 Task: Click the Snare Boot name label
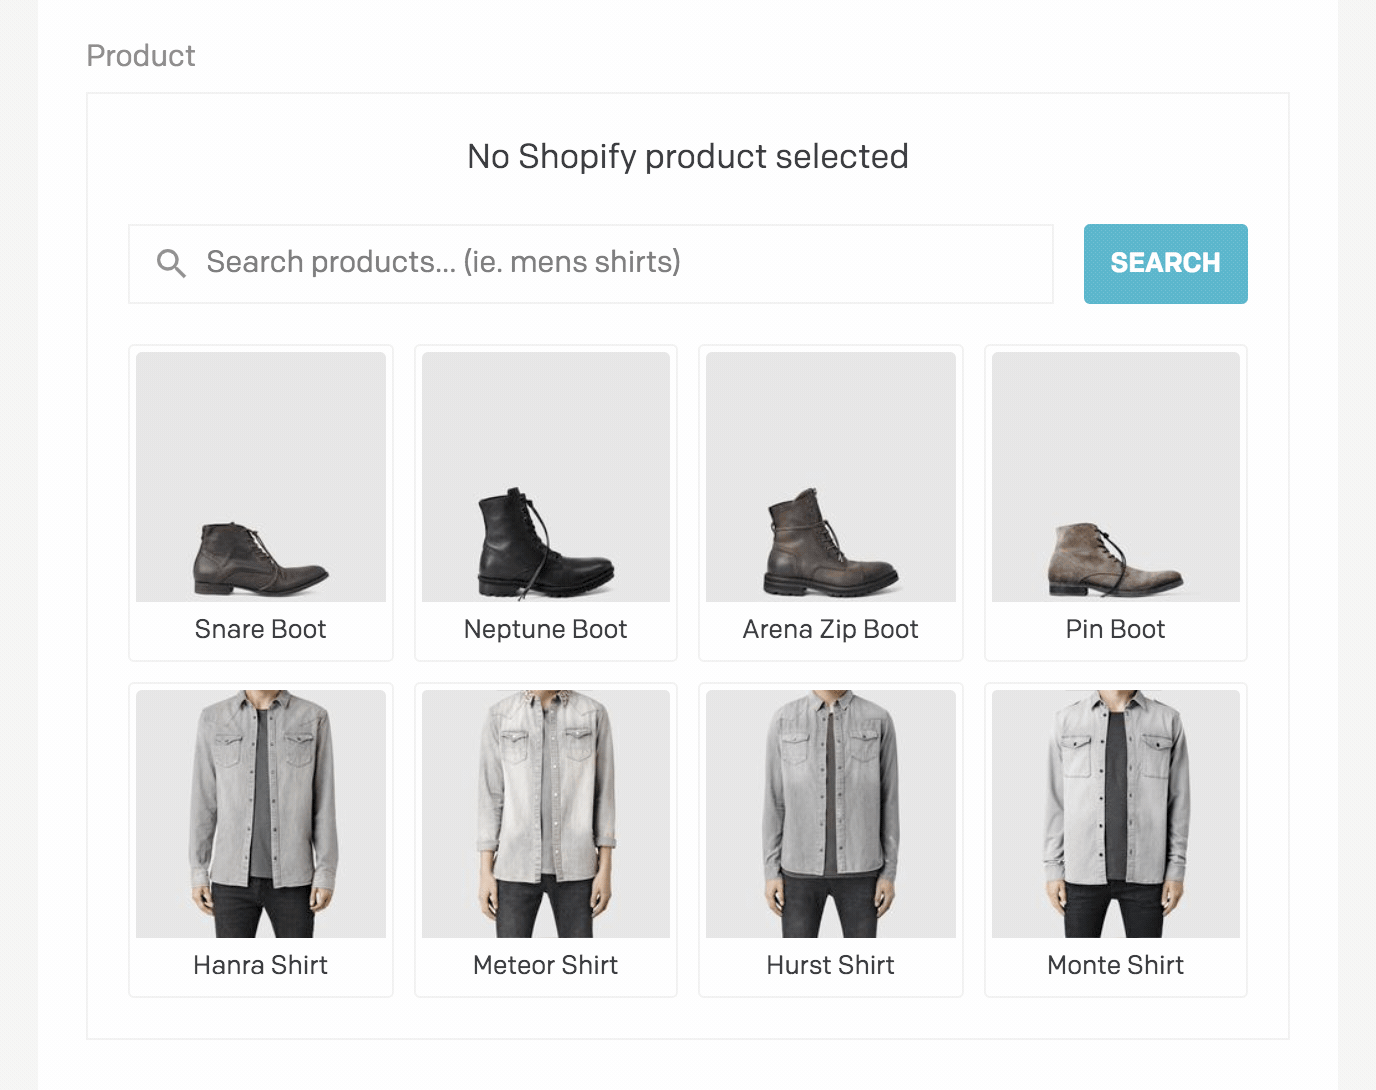pyautogui.click(x=261, y=629)
